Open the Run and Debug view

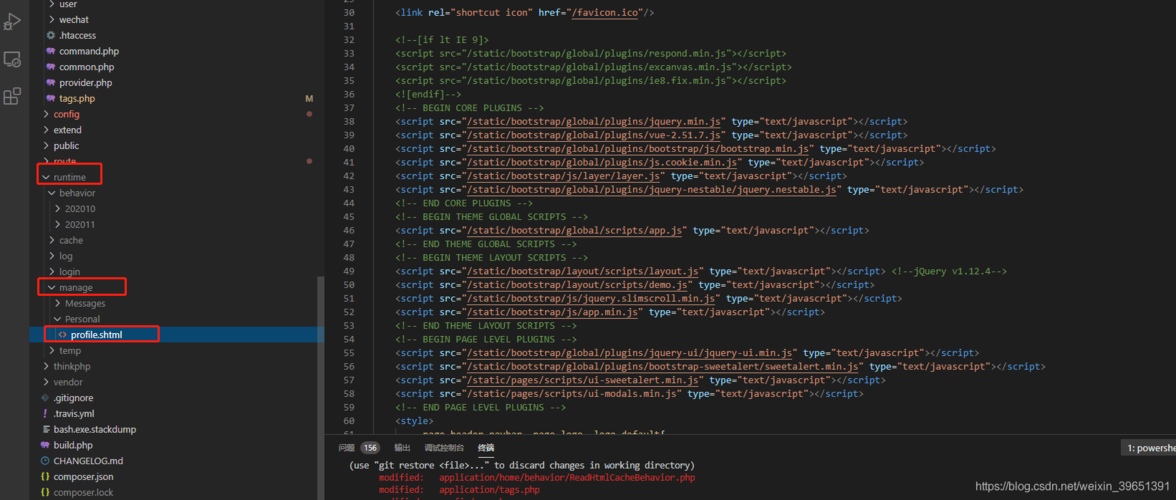pos(11,21)
